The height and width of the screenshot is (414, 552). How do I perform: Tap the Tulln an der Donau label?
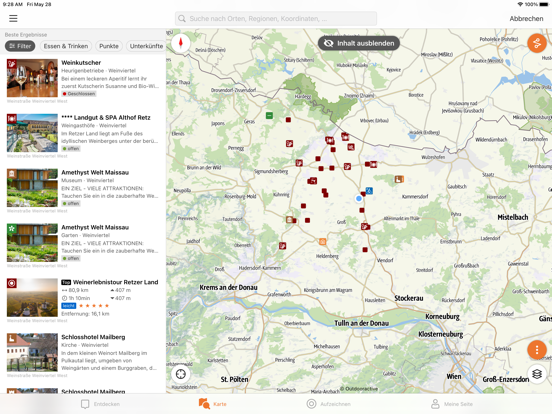362,323
